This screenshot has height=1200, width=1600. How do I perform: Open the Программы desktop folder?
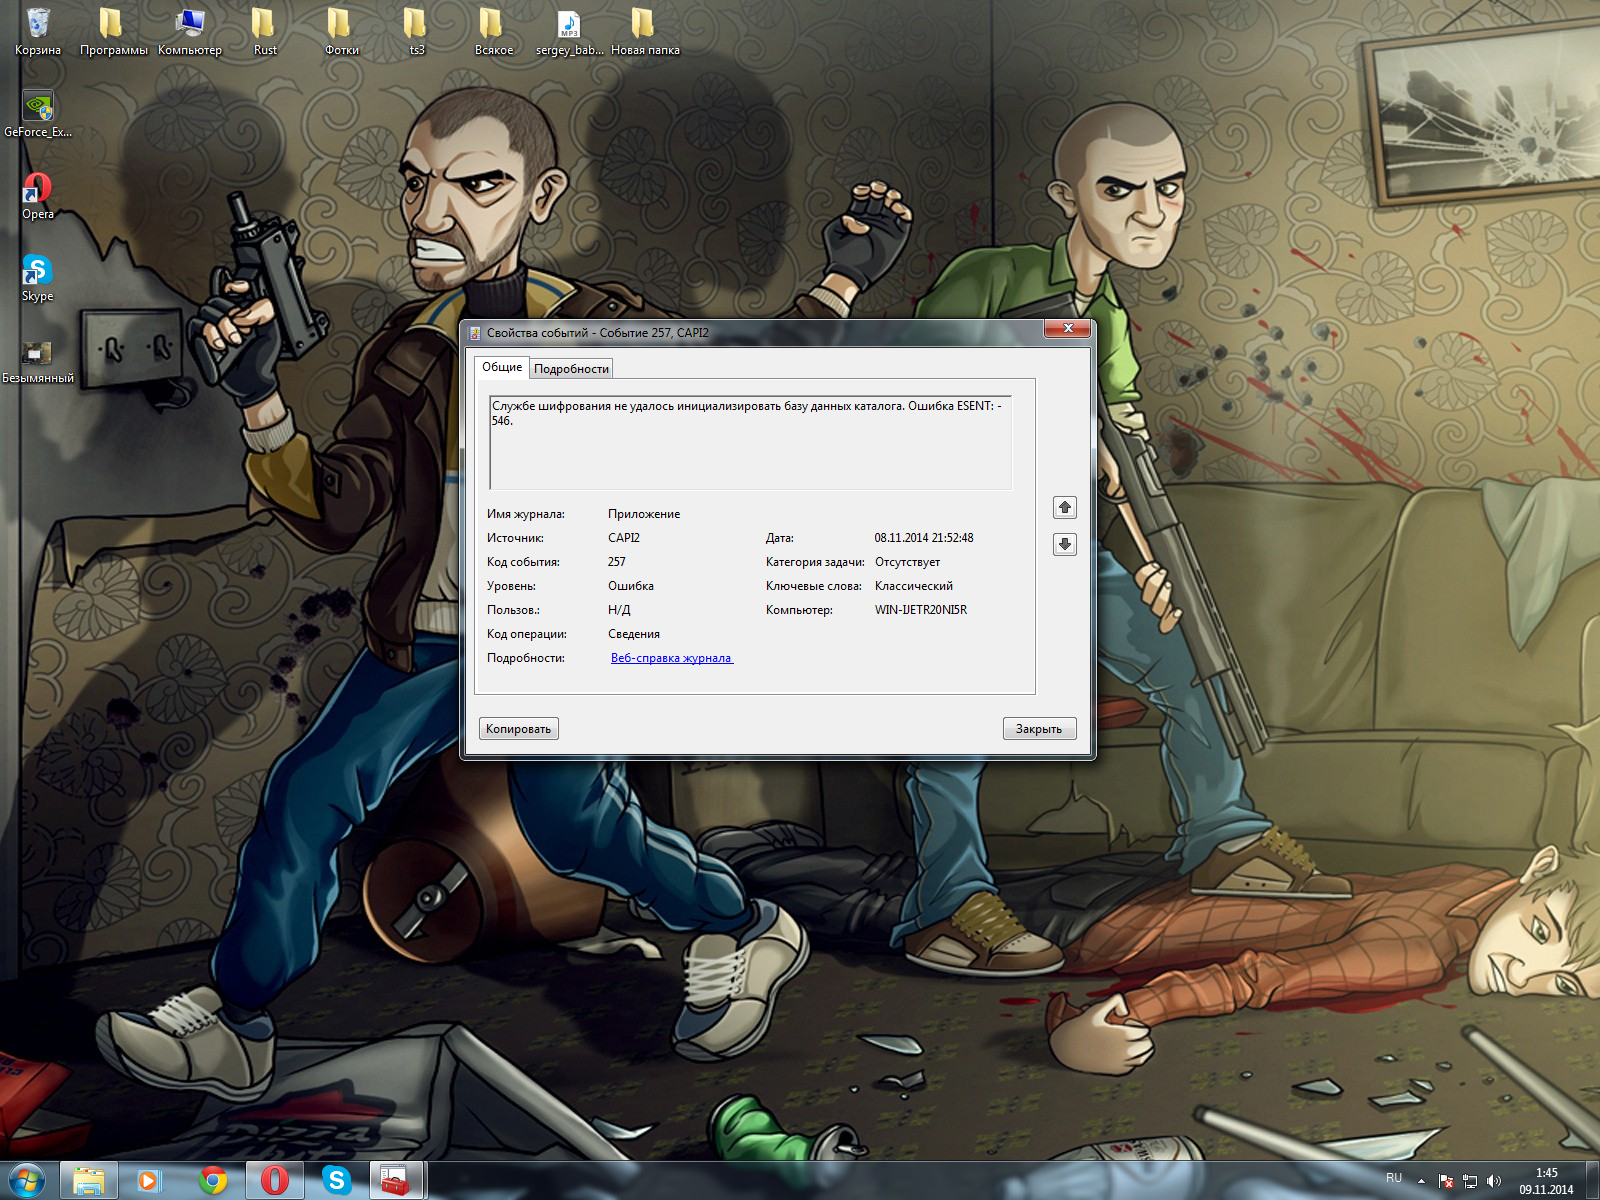coord(113,31)
